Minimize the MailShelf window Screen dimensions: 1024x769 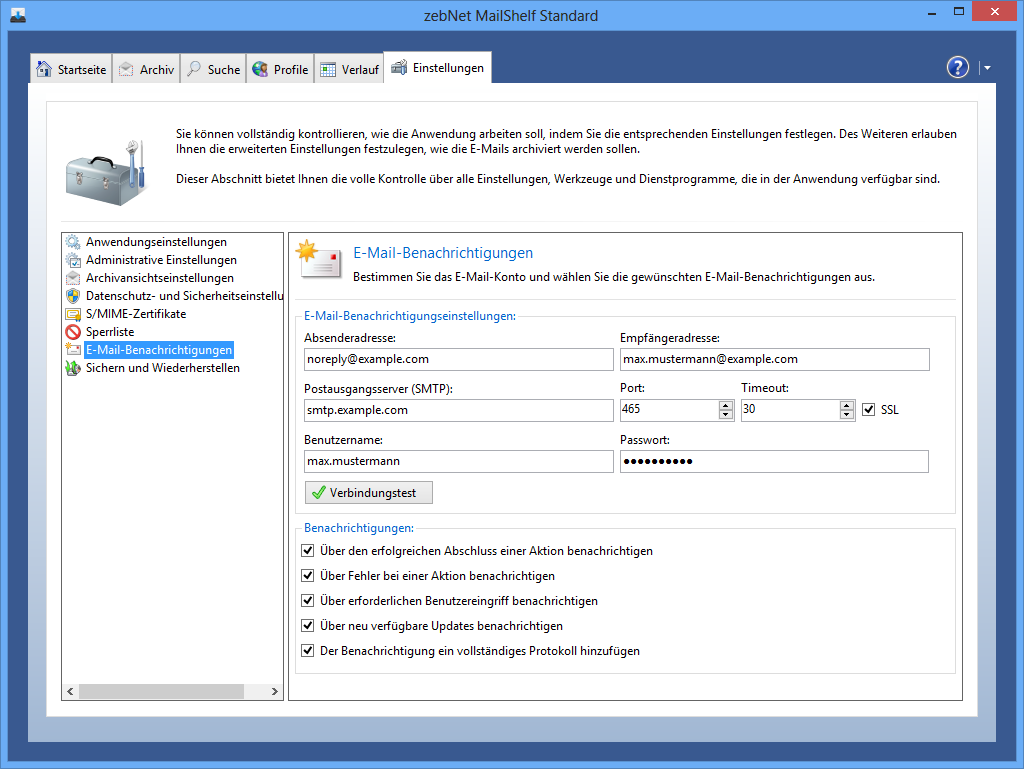pos(932,12)
